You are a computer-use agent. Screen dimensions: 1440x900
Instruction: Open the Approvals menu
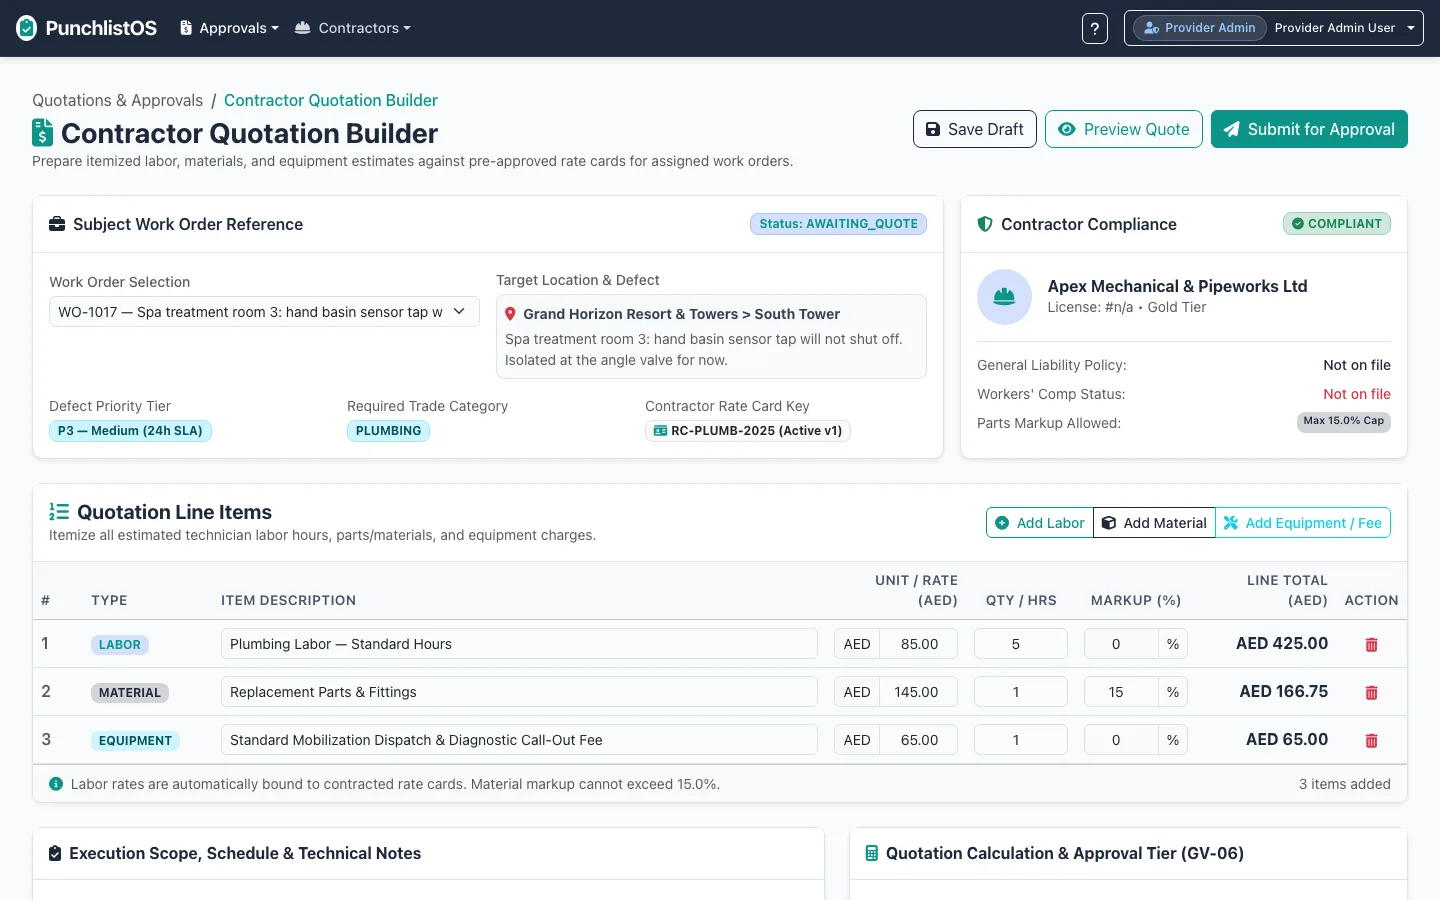(229, 28)
